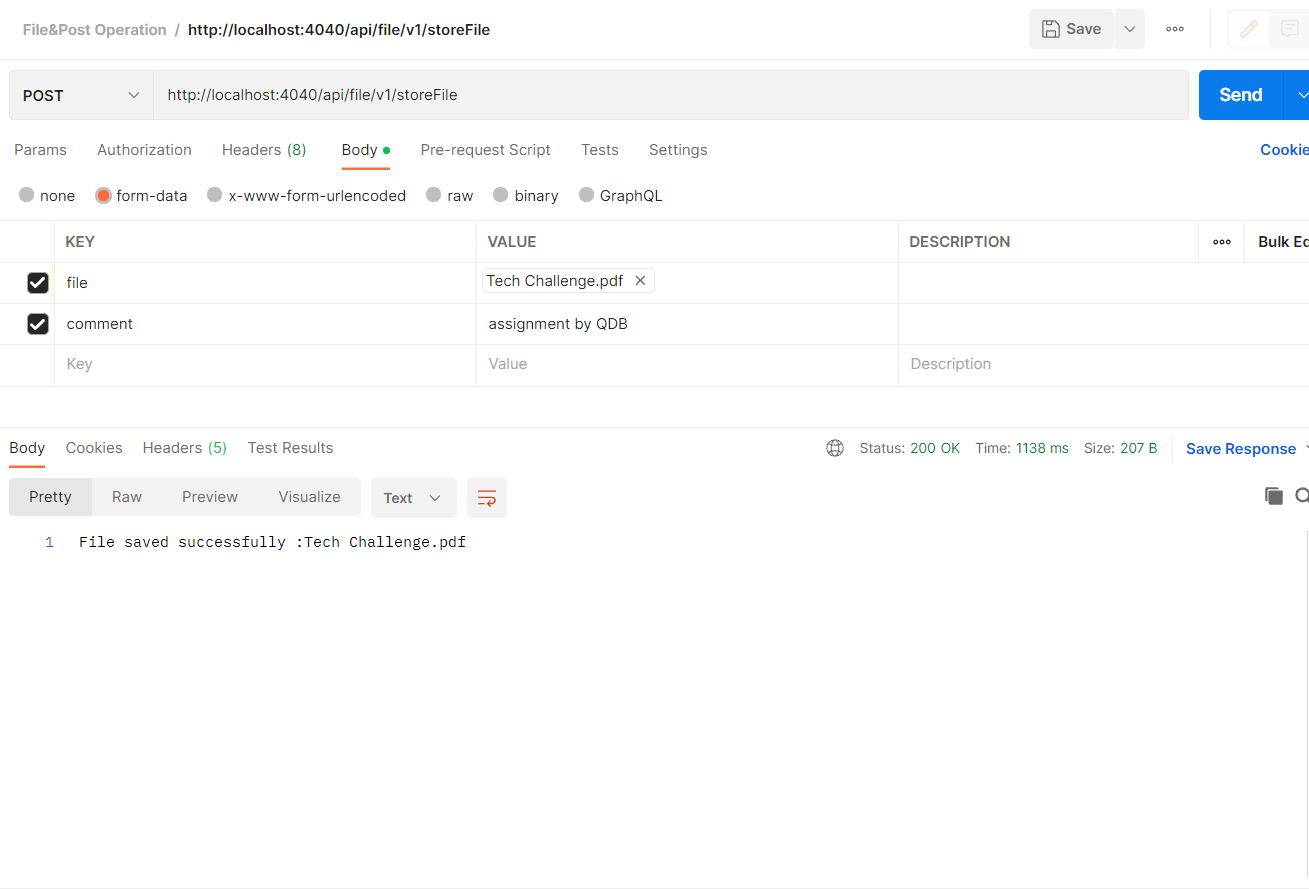Open the key-value options ellipsis above Bulk Edit

click(1221, 241)
